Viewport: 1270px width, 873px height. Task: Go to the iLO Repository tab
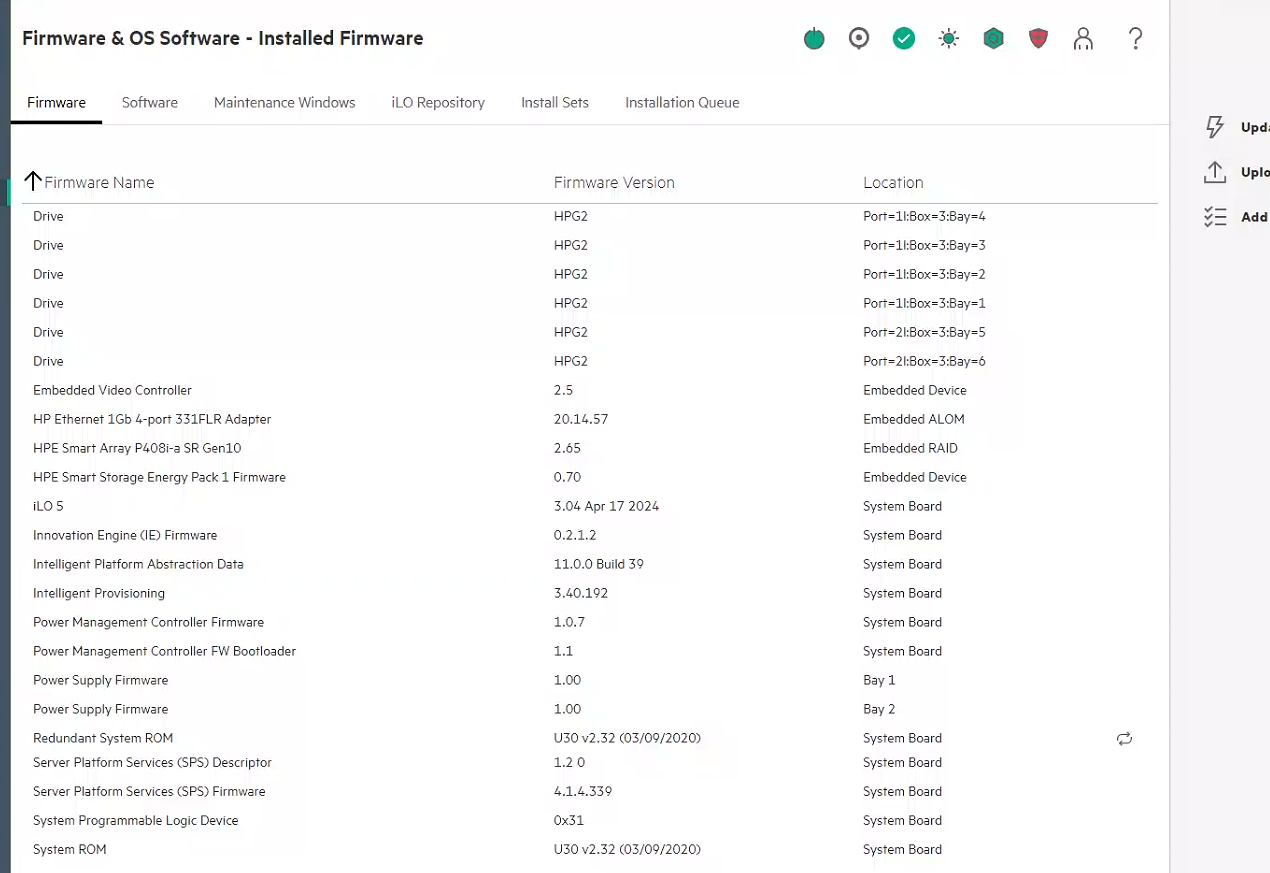tap(438, 103)
